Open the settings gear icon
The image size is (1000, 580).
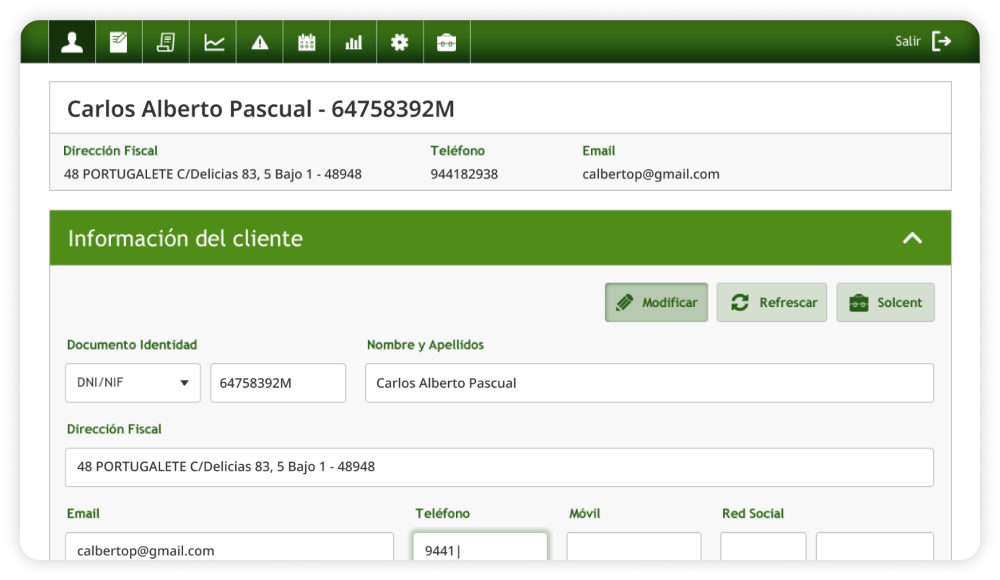tap(400, 42)
